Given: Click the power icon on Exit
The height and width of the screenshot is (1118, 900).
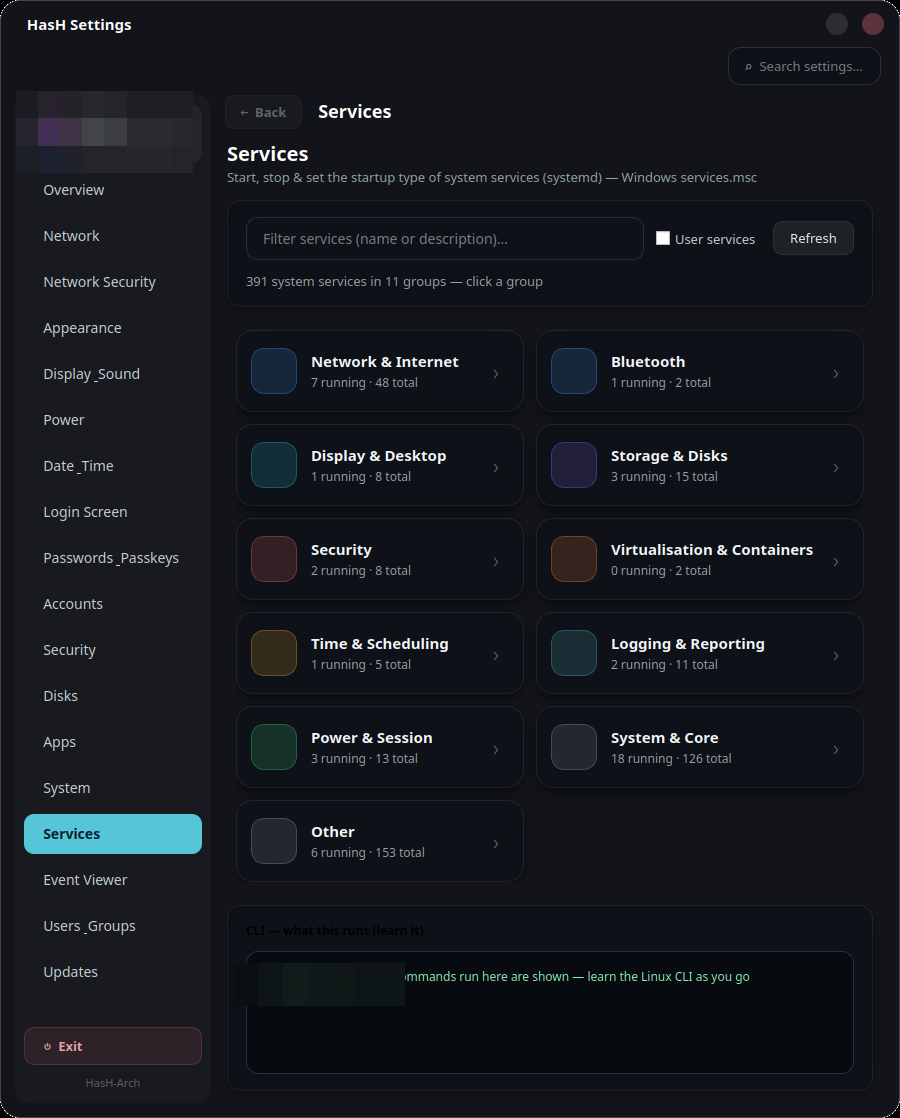Looking at the screenshot, I should point(48,1047).
